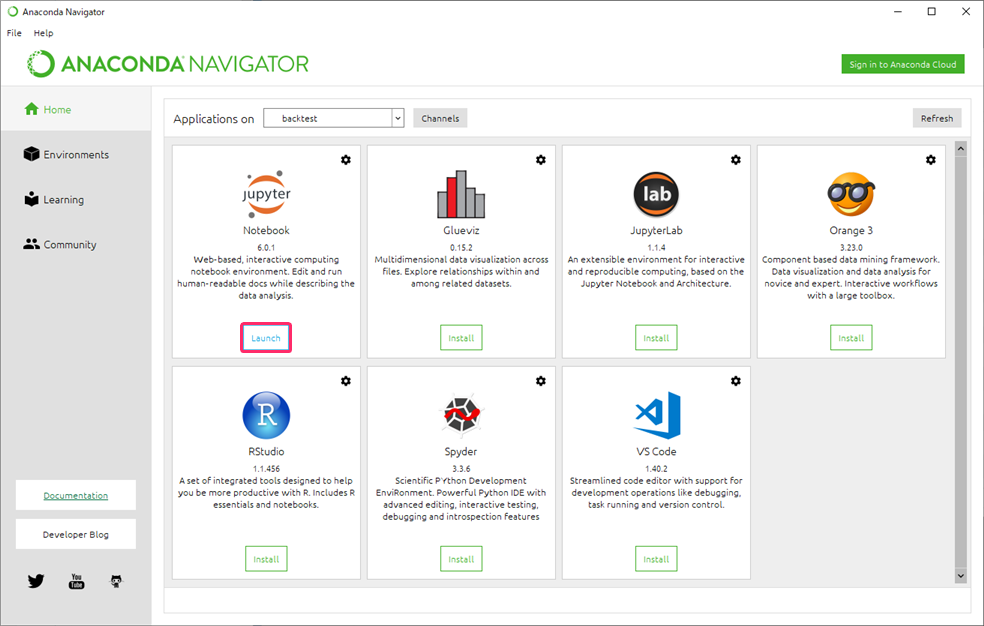Click the Glueviz bar chart logo

pos(461,194)
